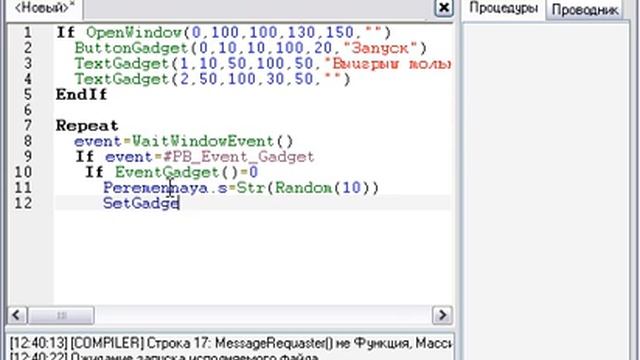Click the Str(Random(10)) expression
This screenshot has height=360, width=640.
[308, 188]
